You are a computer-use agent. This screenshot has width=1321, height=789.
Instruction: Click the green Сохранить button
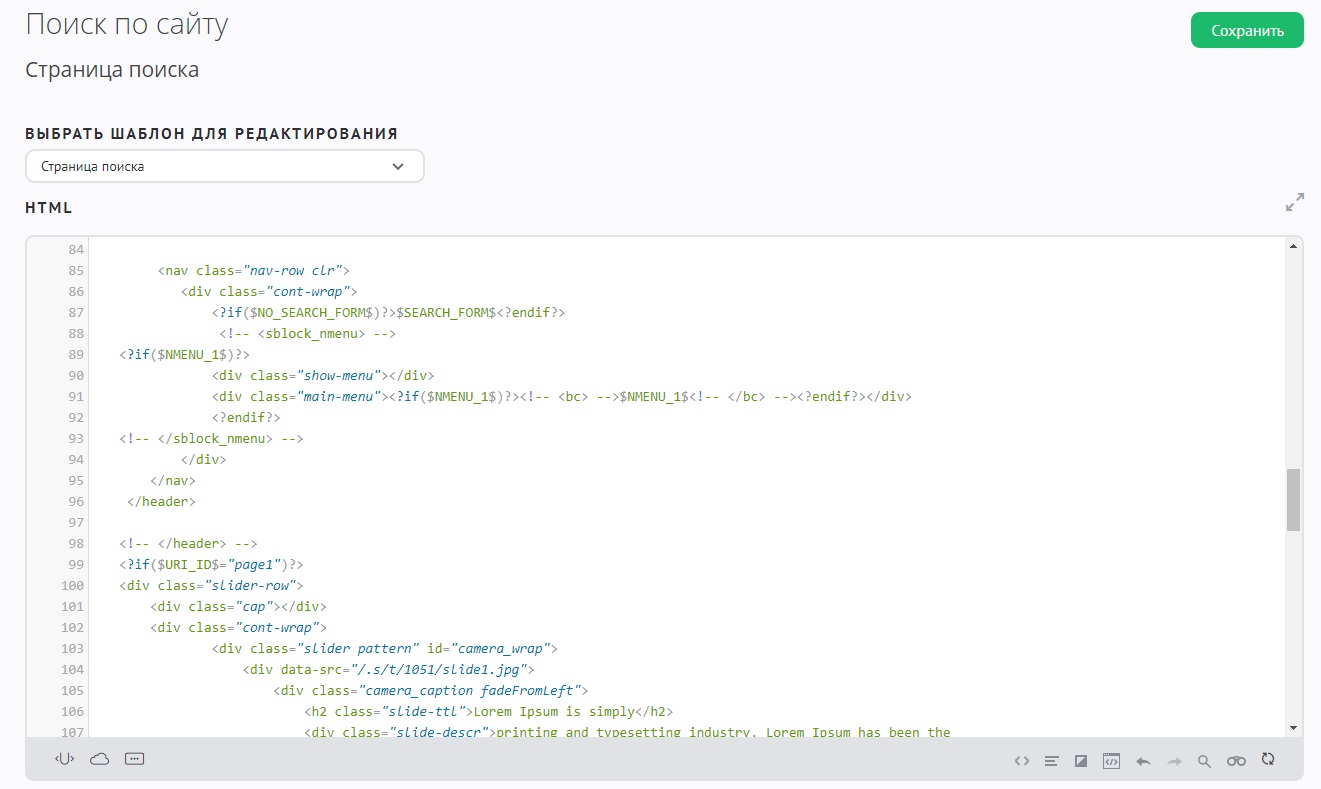[1247, 30]
